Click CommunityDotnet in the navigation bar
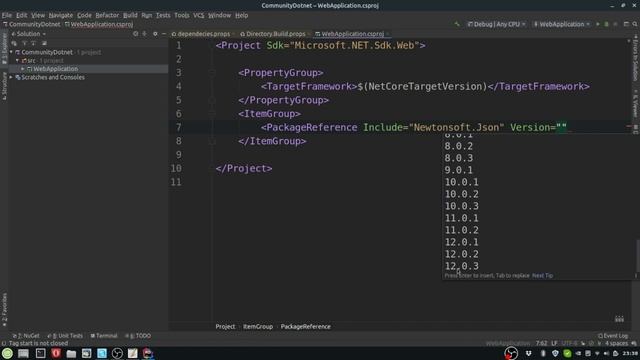Image resolution: width=640 pixels, height=360 pixels. pos(31,24)
